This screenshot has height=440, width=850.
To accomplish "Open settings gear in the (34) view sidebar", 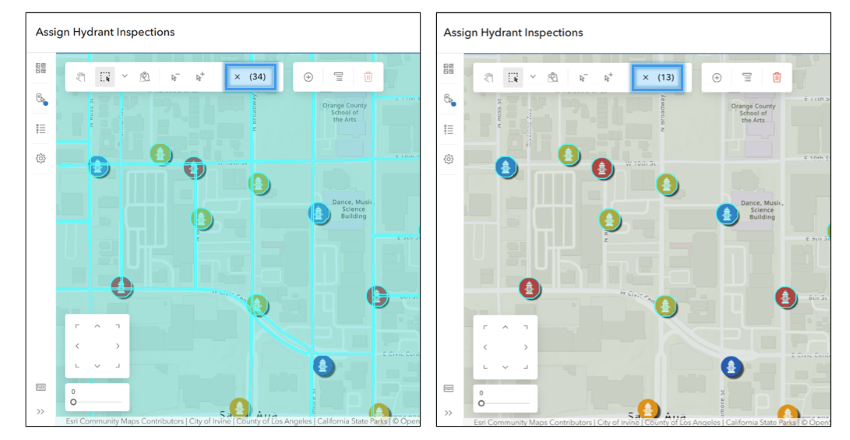I will [41, 158].
